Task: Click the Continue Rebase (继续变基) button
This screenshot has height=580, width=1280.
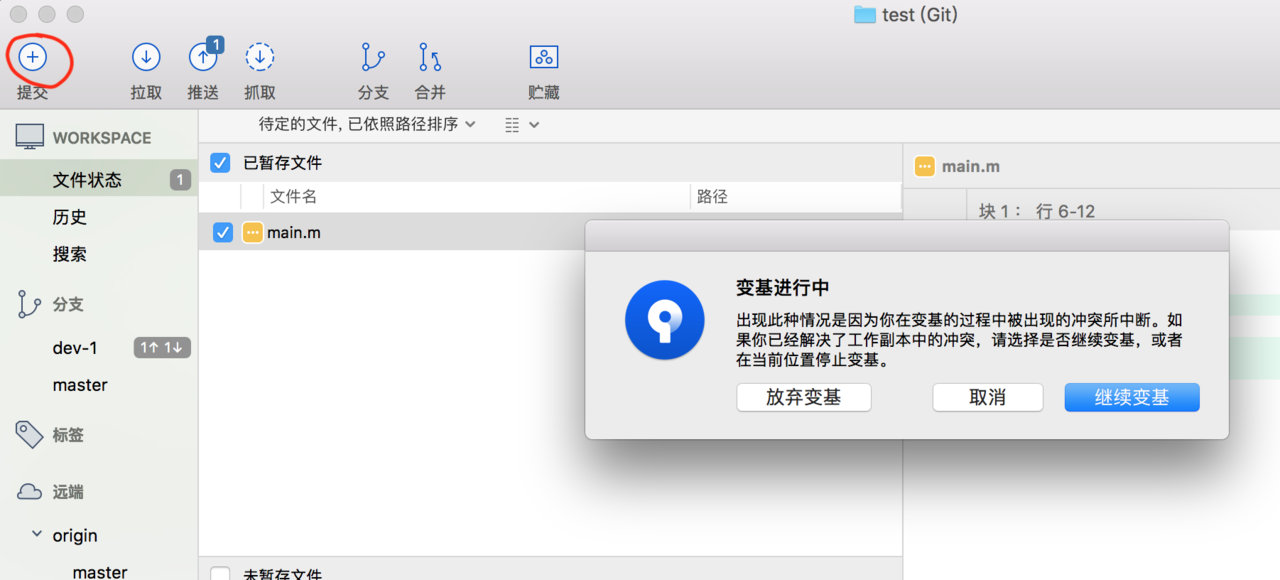Action: pos(1131,397)
